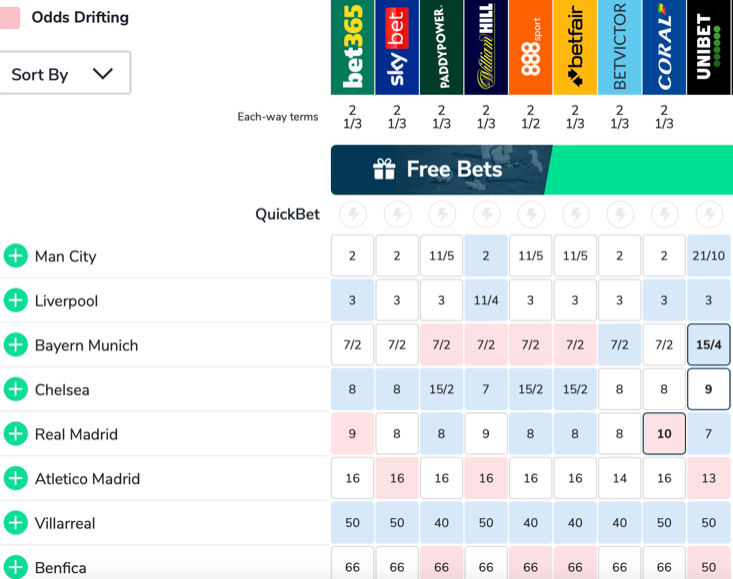Click the Sky Bet bookmaker logo

(397, 47)
